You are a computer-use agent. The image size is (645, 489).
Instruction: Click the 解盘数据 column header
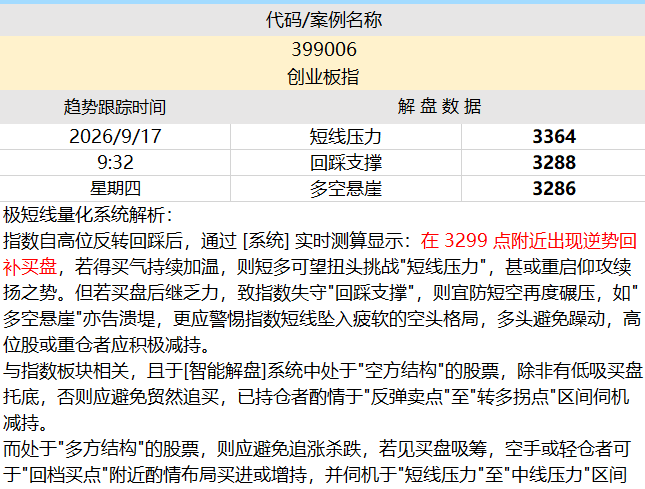tap(438, 107)
